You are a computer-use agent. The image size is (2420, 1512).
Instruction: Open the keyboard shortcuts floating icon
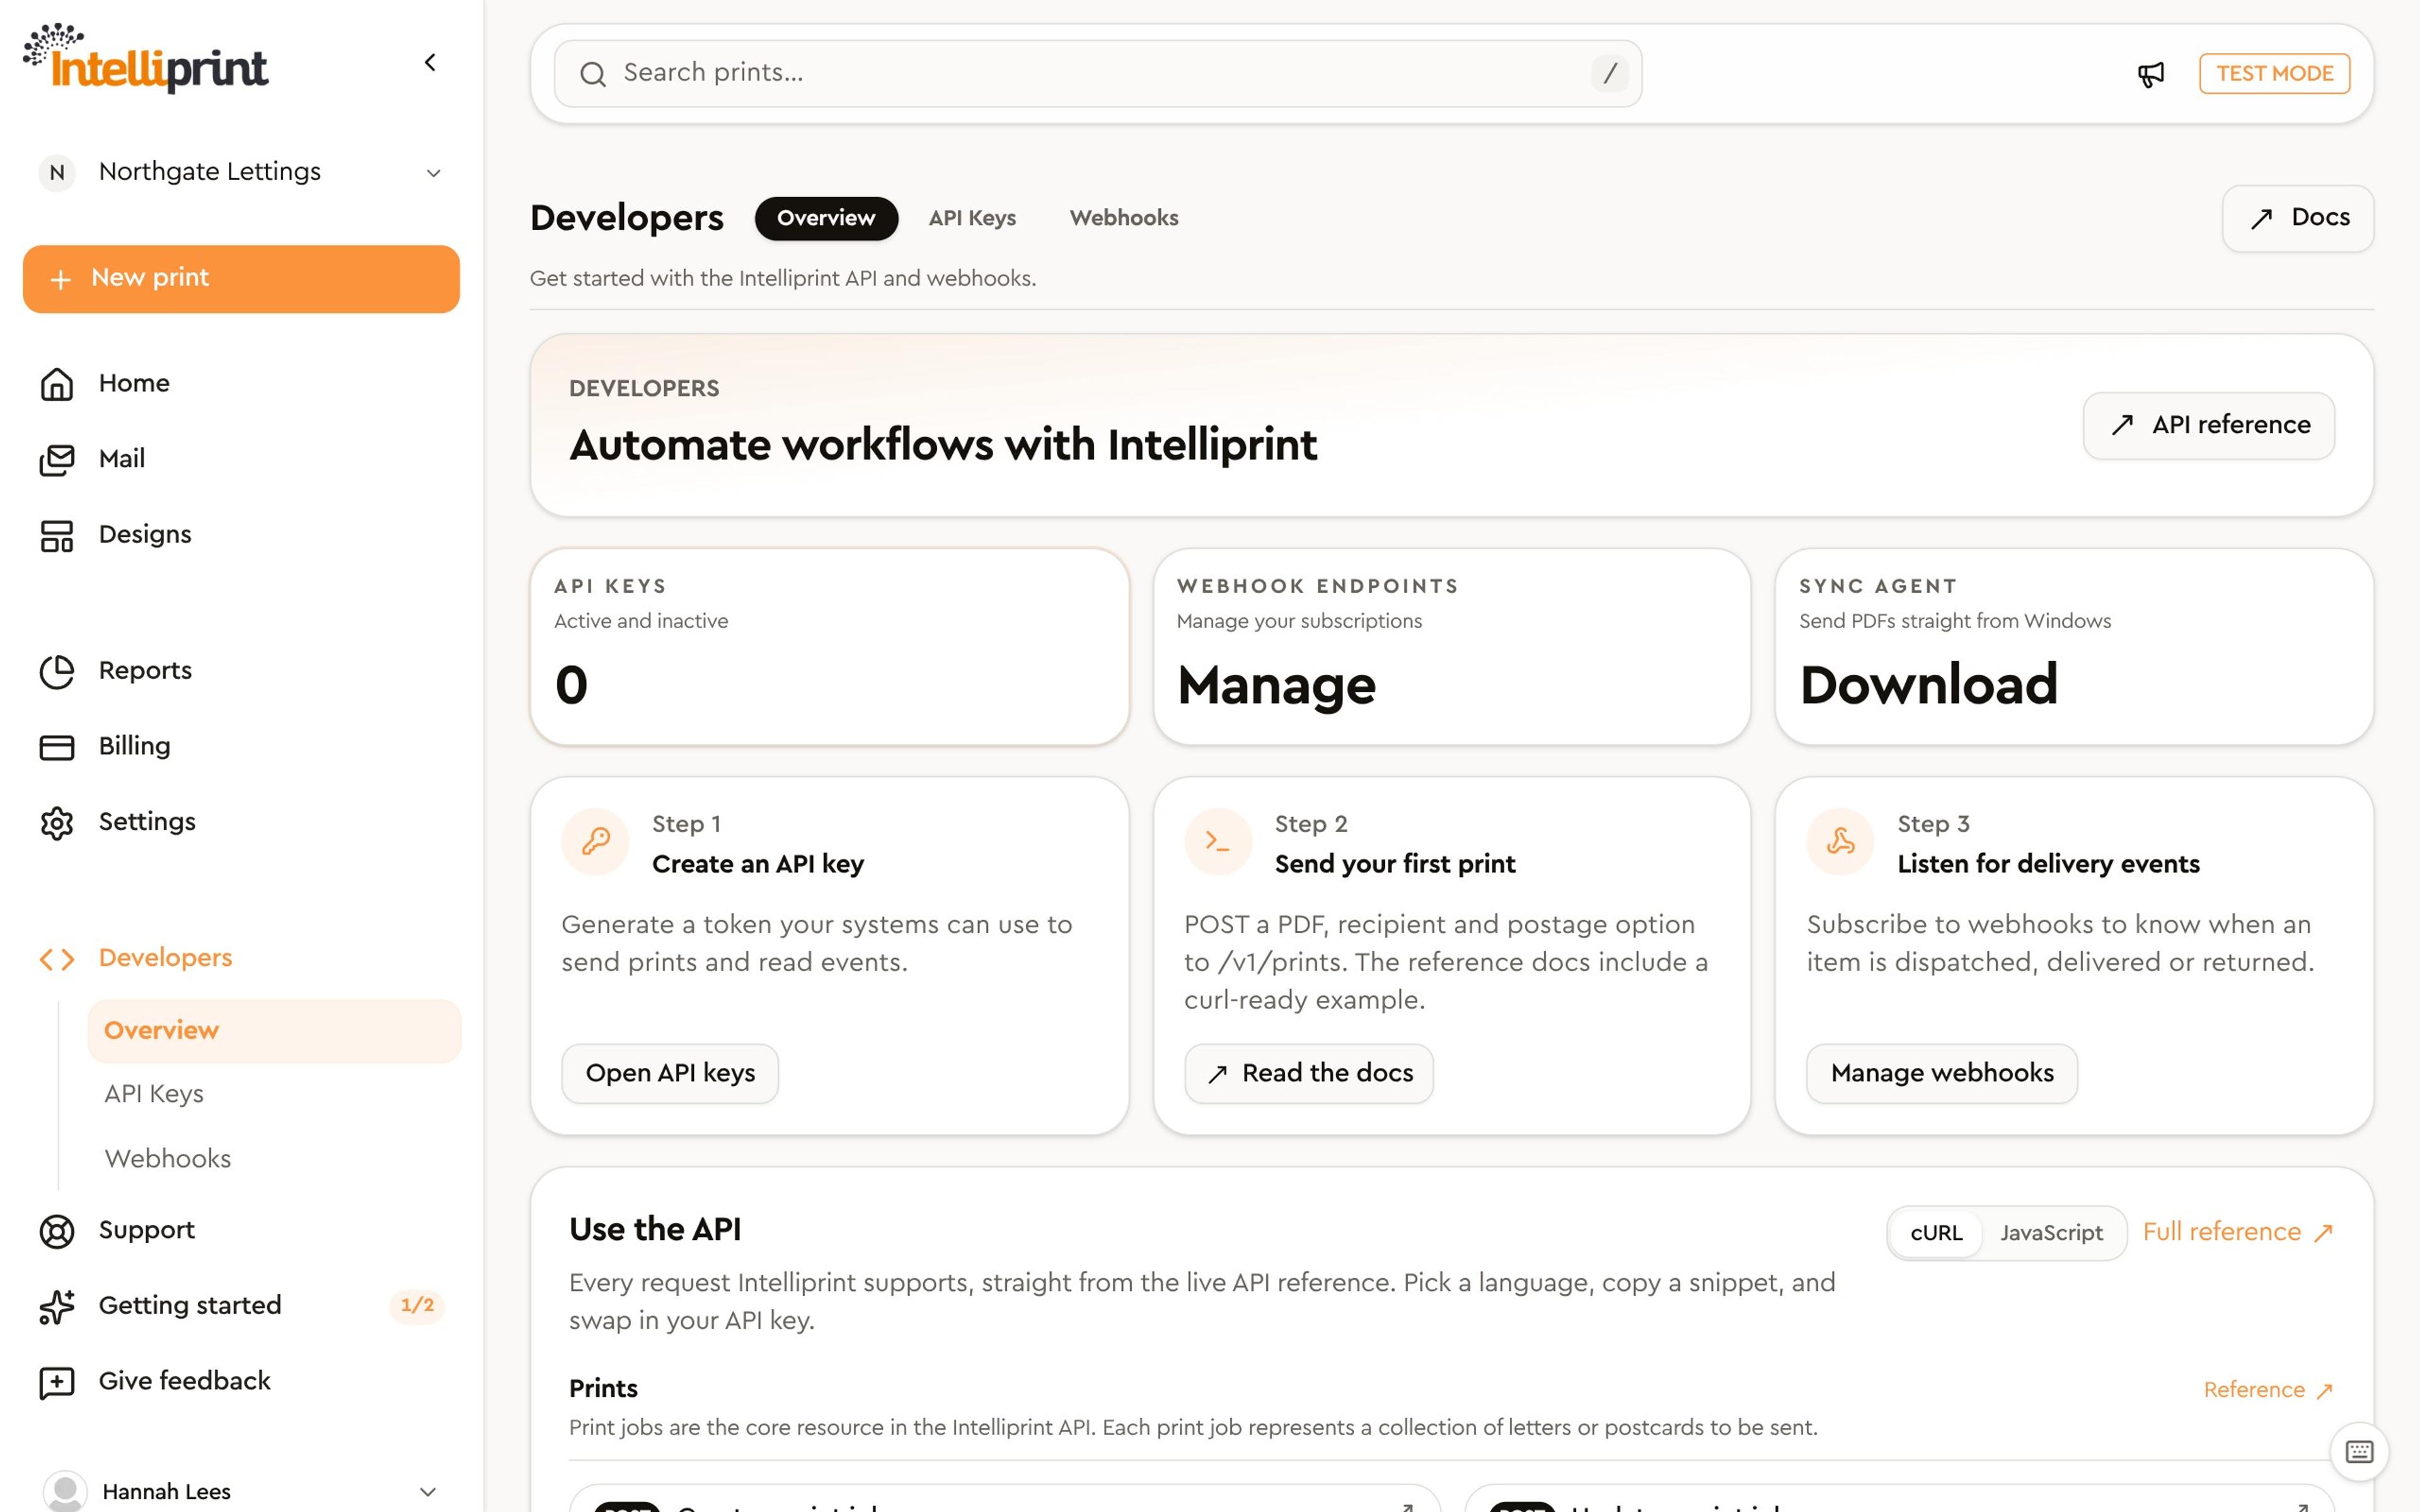[2359, 1451]
